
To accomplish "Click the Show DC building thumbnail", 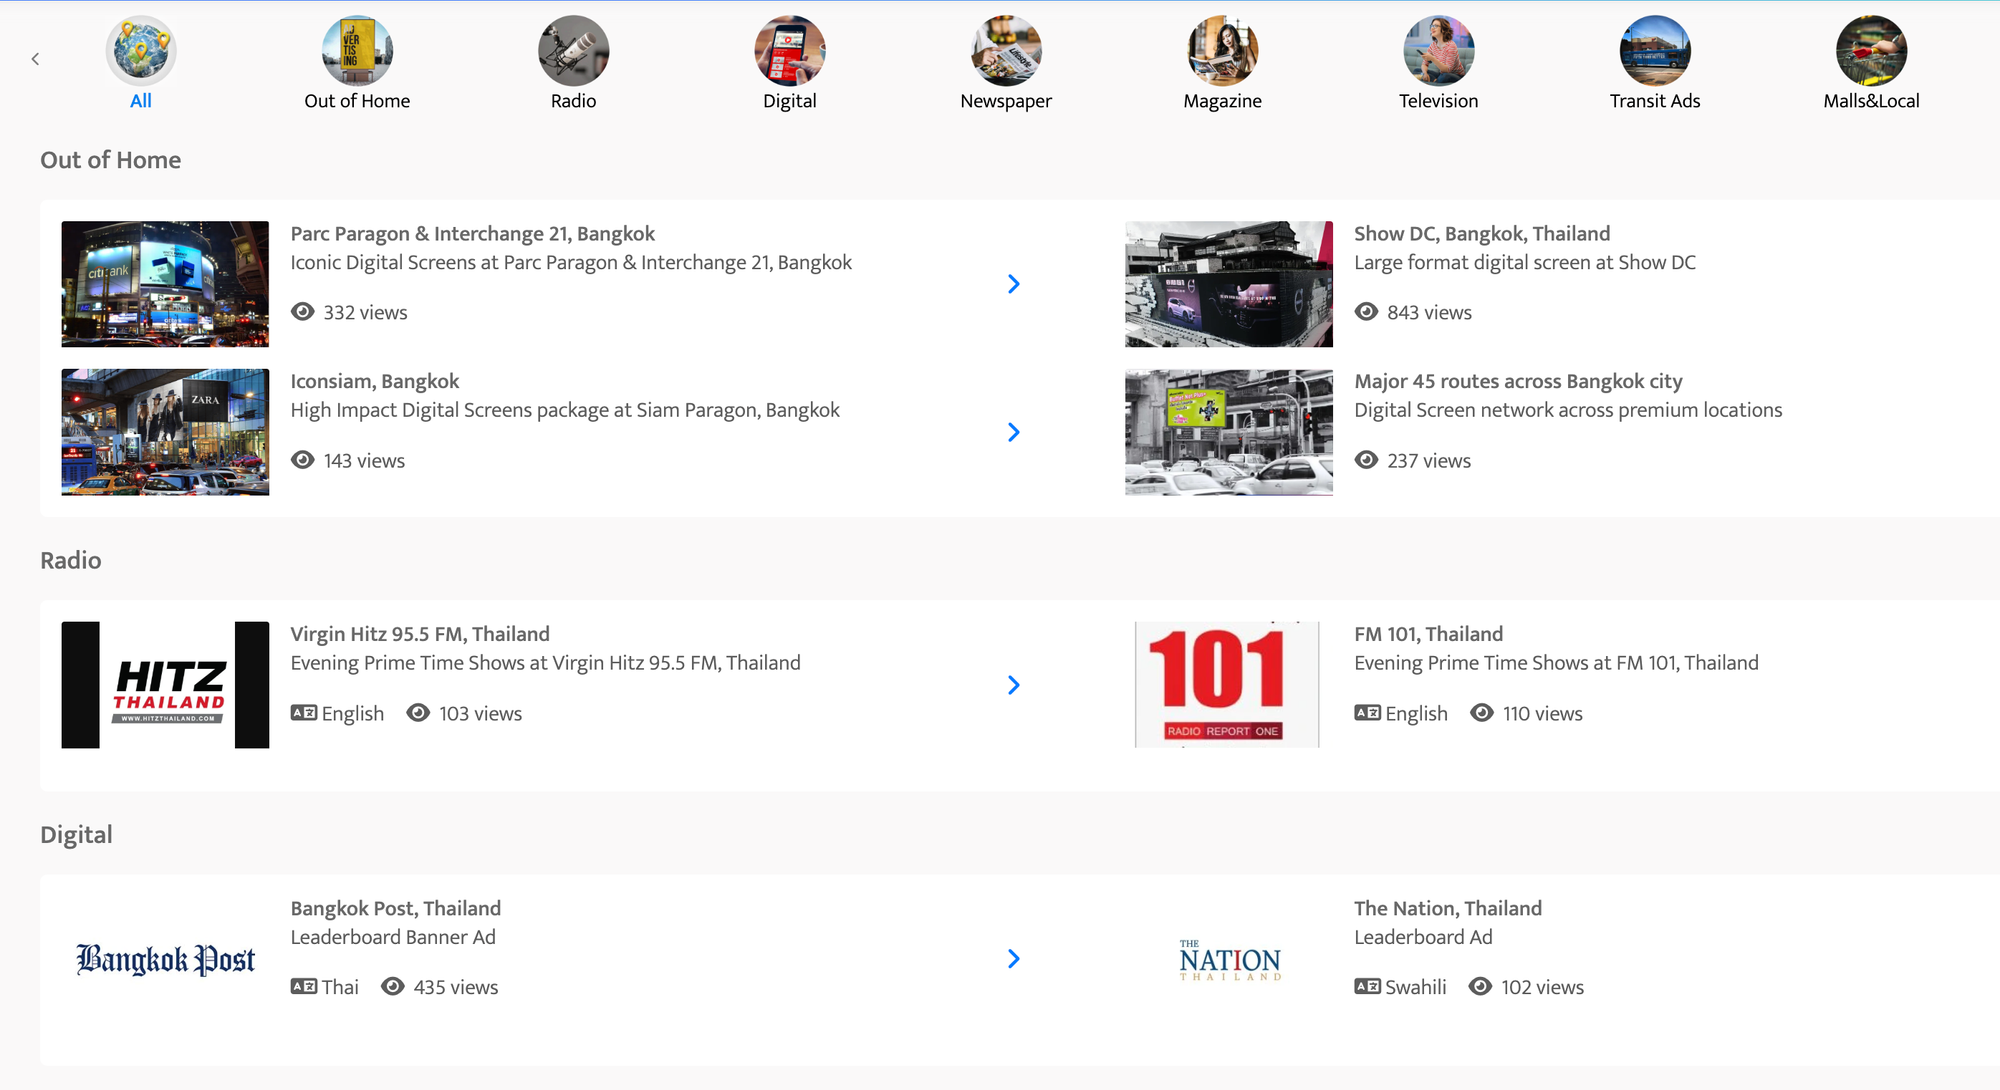I will click(x=1229, y=284).
